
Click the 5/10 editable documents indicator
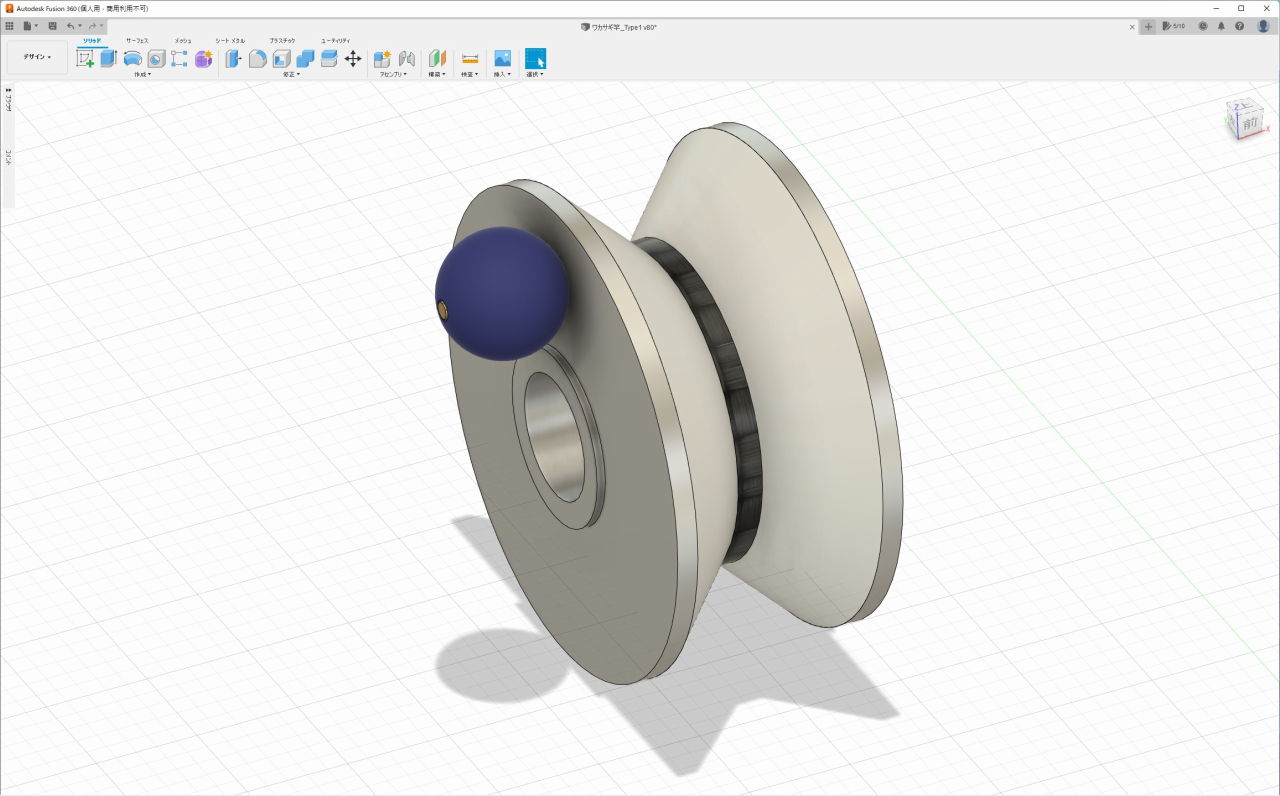(1173, 26)
